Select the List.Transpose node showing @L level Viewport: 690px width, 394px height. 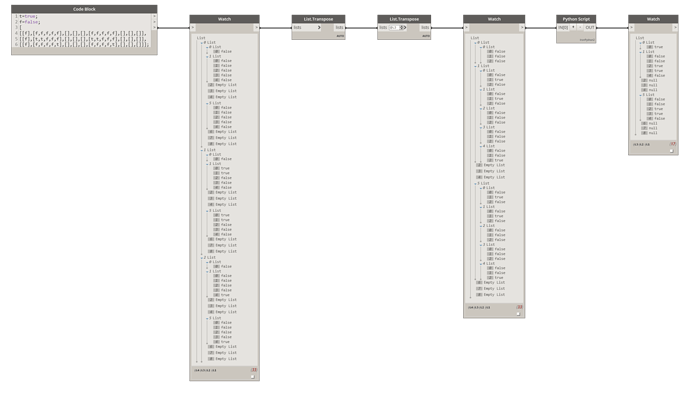[404, 19]
